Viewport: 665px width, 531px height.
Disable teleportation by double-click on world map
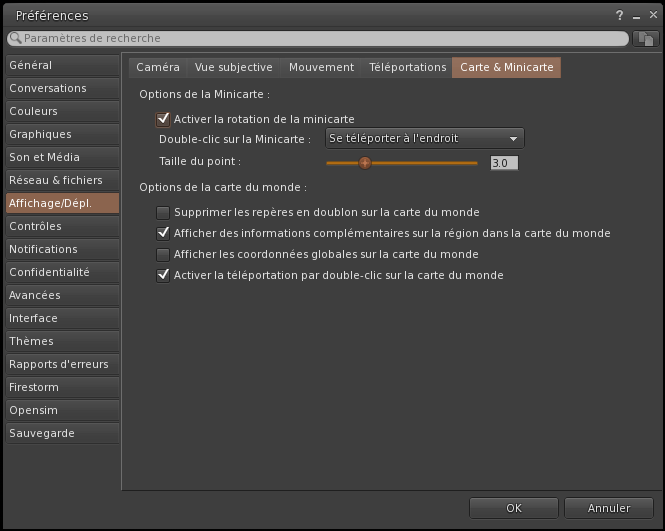[x=164, y=275]
